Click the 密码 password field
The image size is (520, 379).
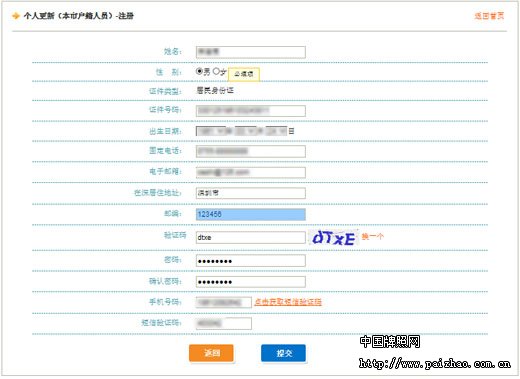click(251, 261)
